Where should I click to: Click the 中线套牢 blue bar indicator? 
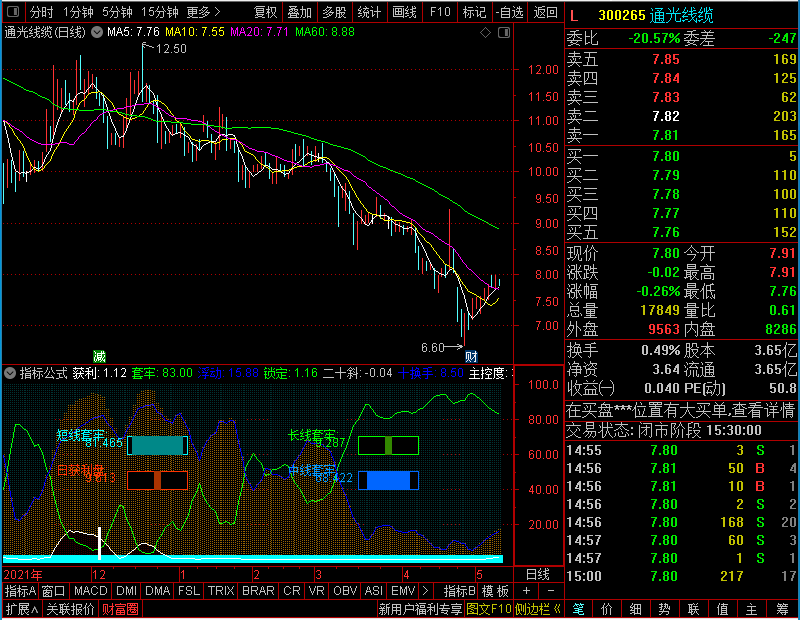click(388, 480)
